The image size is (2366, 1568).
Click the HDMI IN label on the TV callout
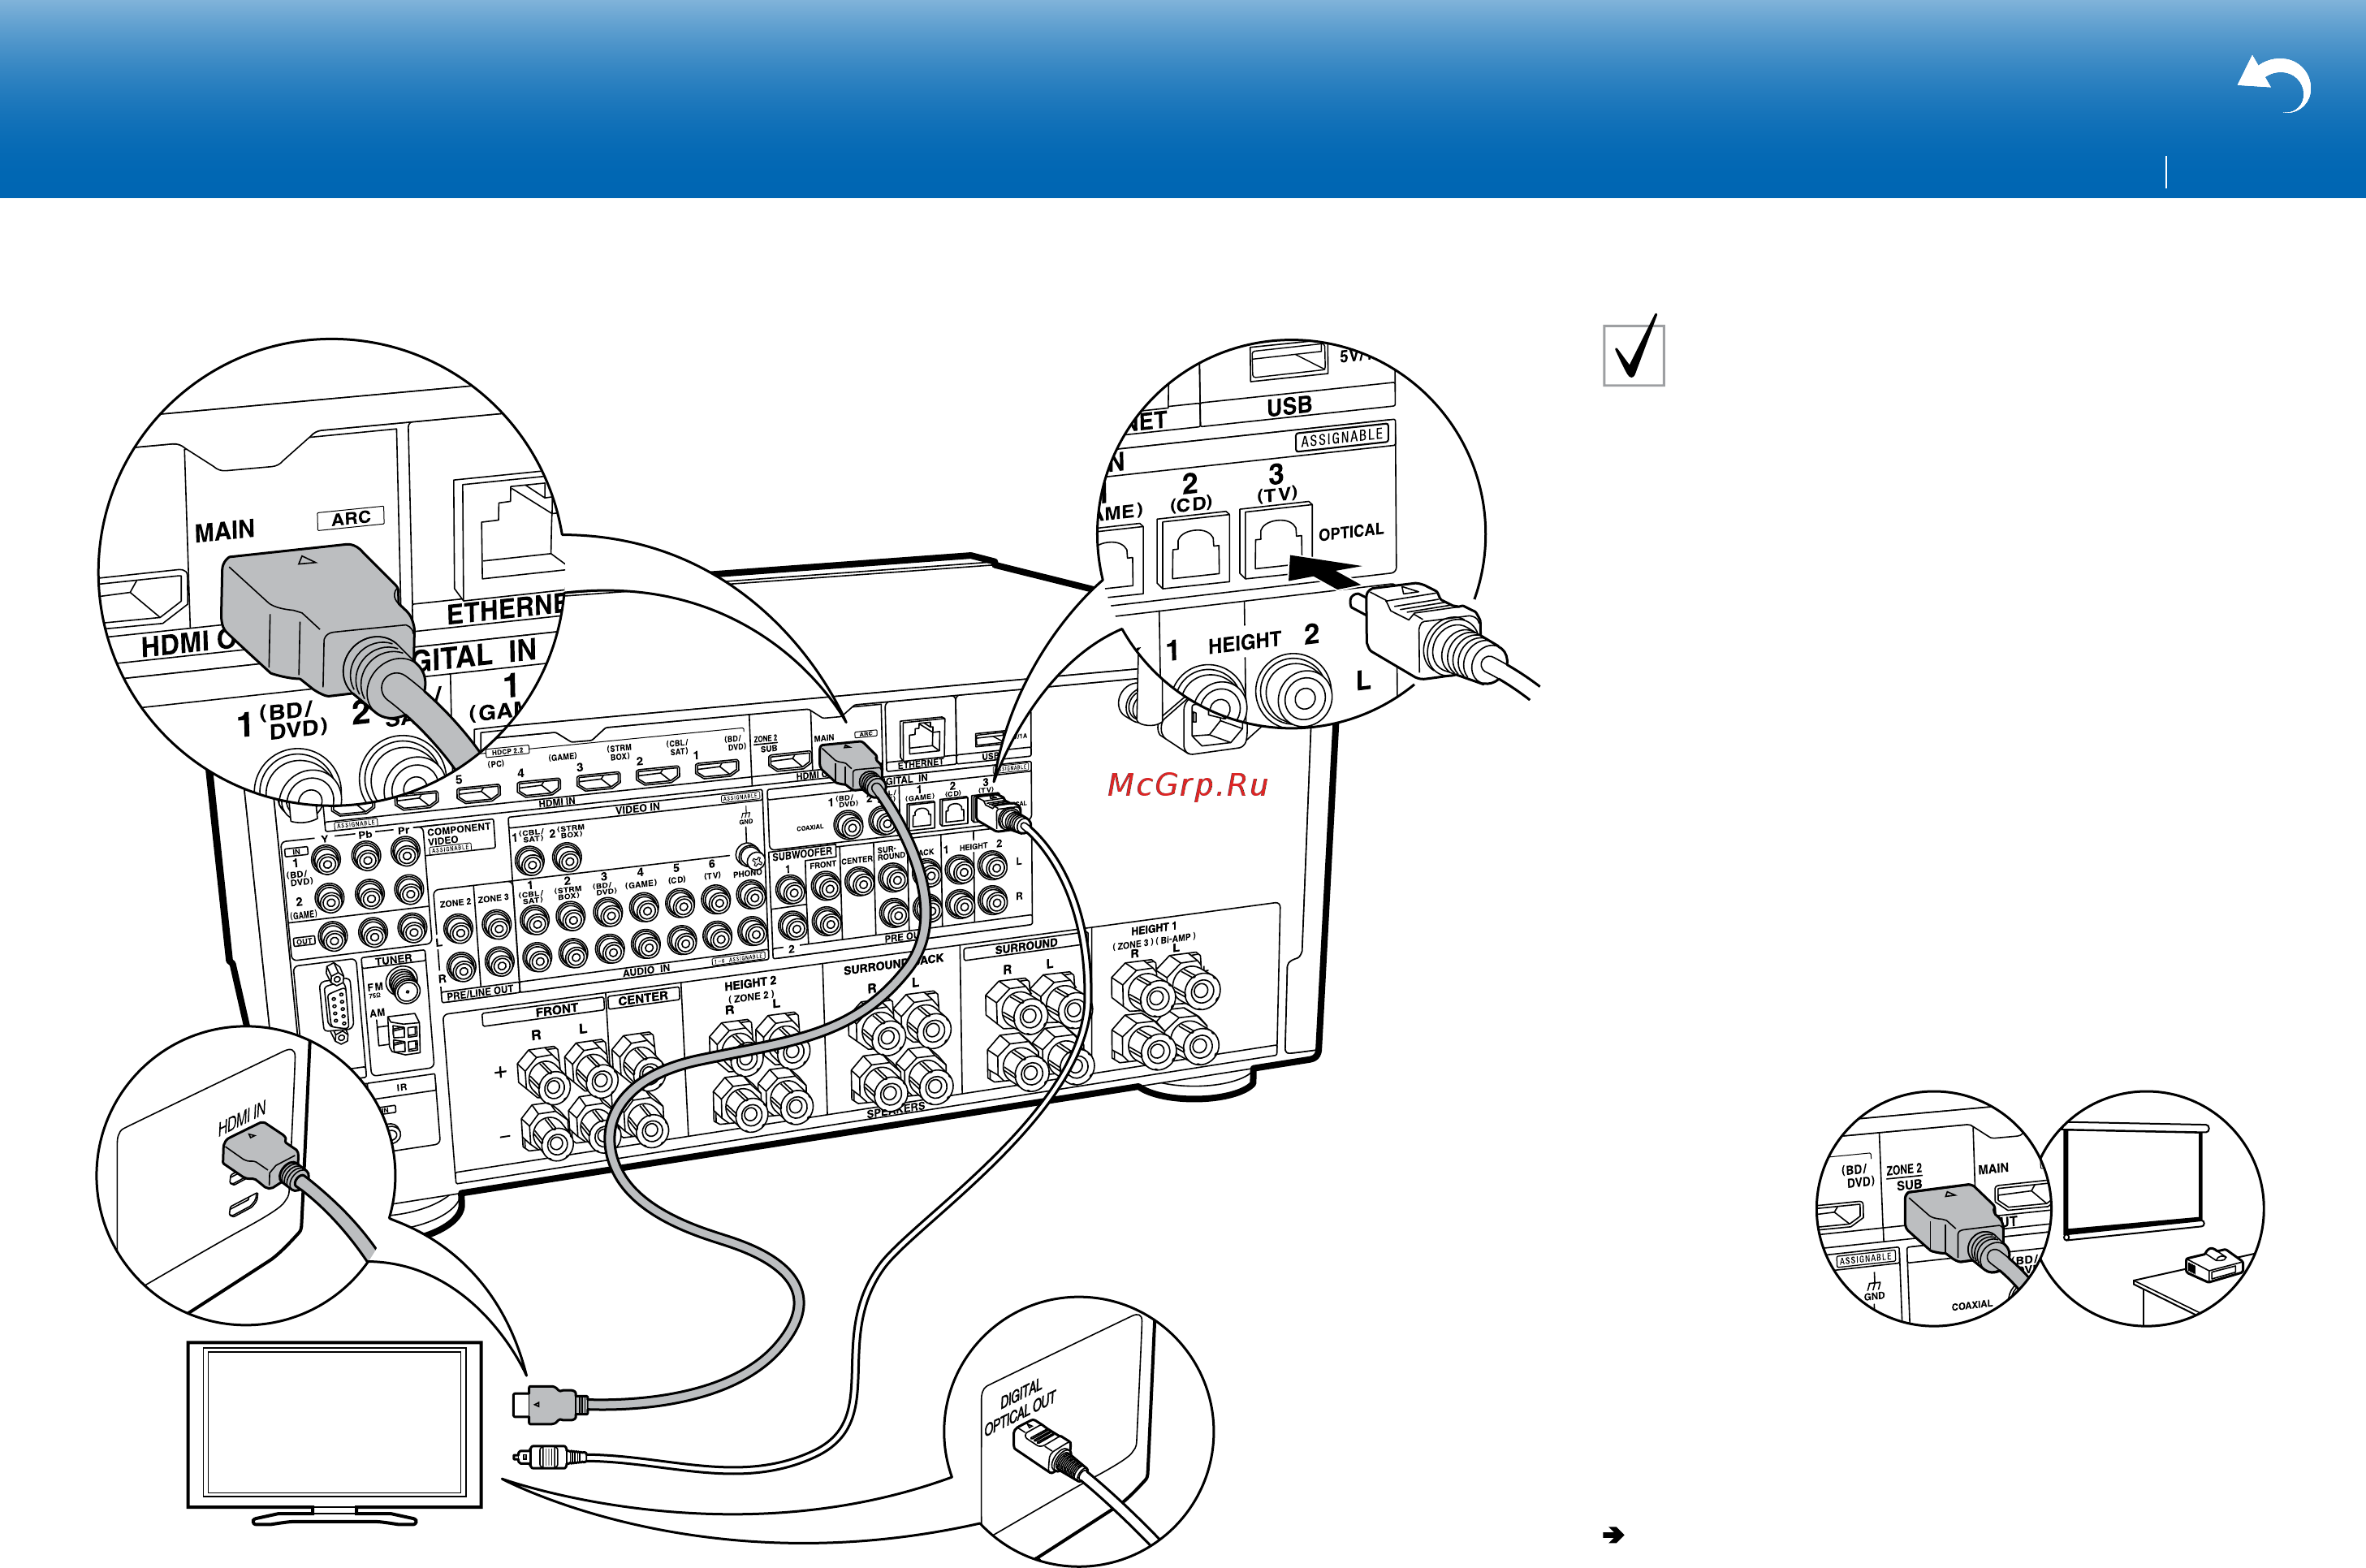[x=242, y=1118]
